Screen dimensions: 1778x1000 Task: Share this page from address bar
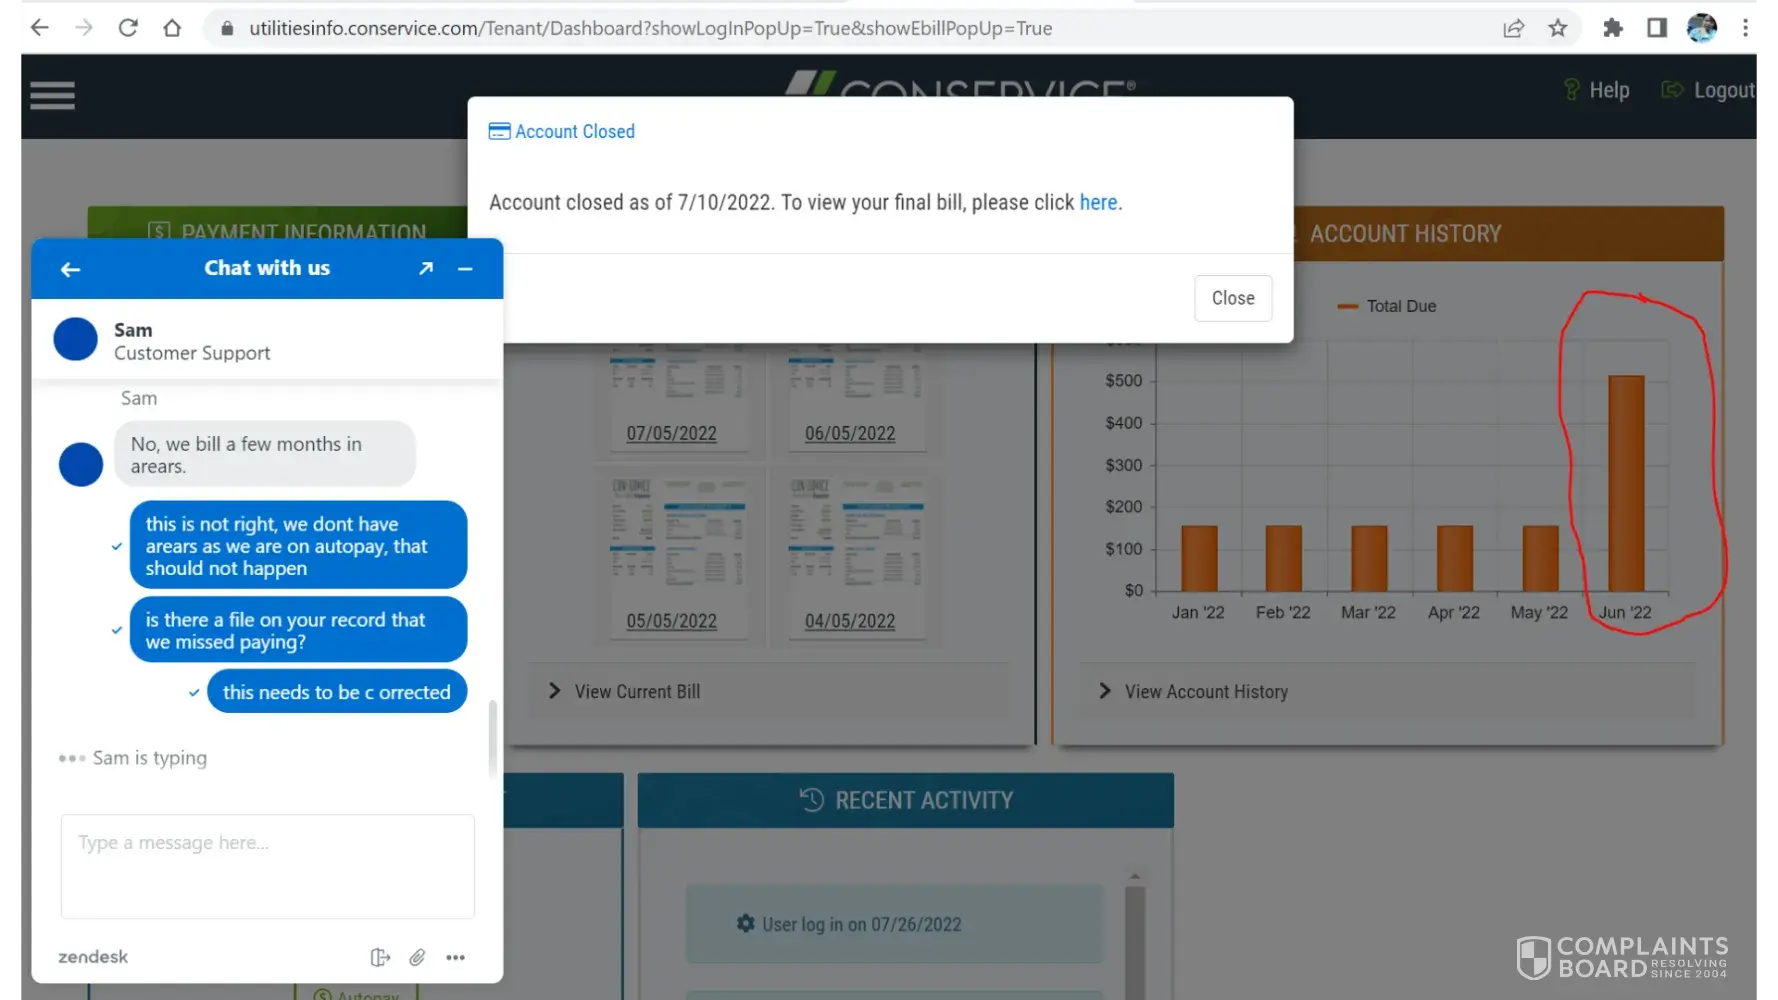tap(1513, 28)
